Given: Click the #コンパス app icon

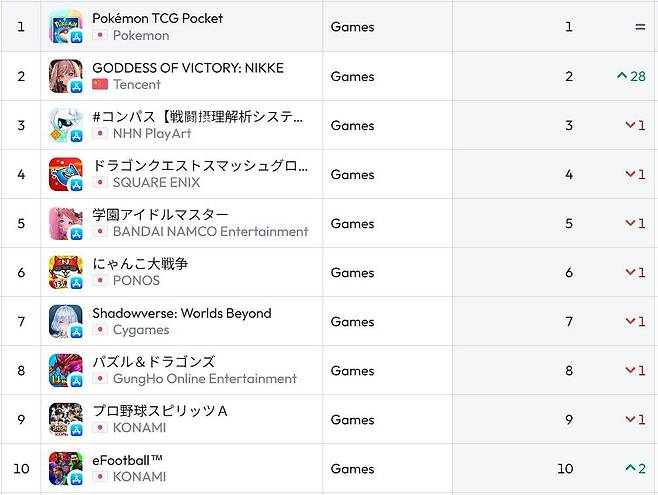Looking at the screenshot, I should 65,125.
